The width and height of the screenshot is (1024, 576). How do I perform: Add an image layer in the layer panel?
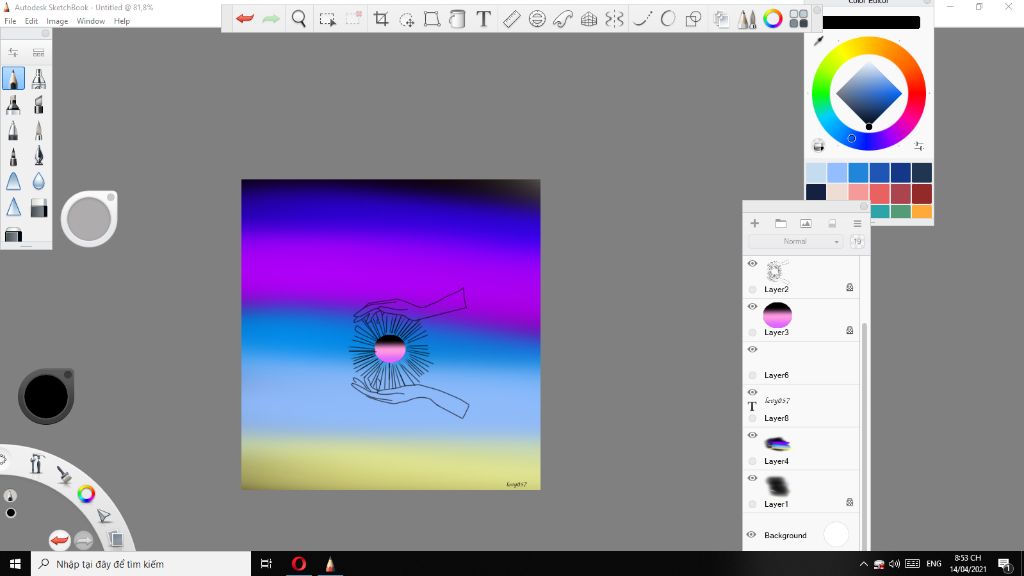[x=806, y=223]
